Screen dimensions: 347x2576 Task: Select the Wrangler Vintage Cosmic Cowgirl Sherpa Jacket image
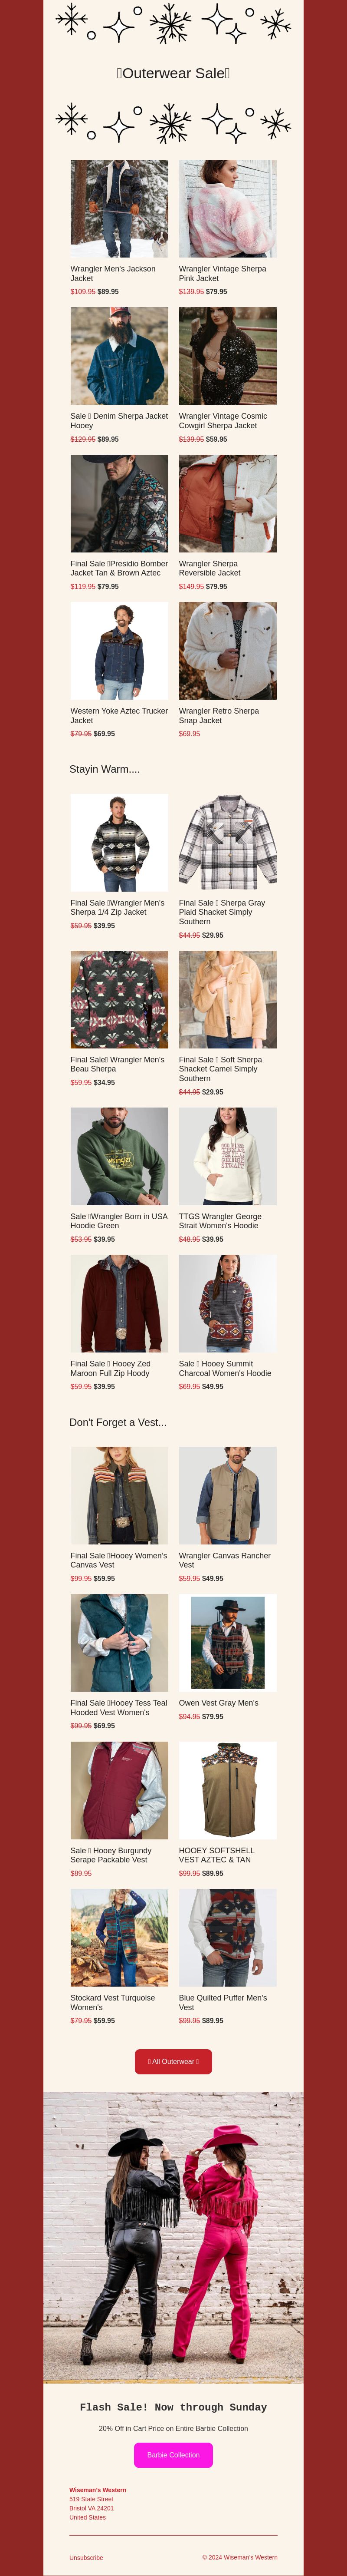pyautogui.click(x=228, y=356)
